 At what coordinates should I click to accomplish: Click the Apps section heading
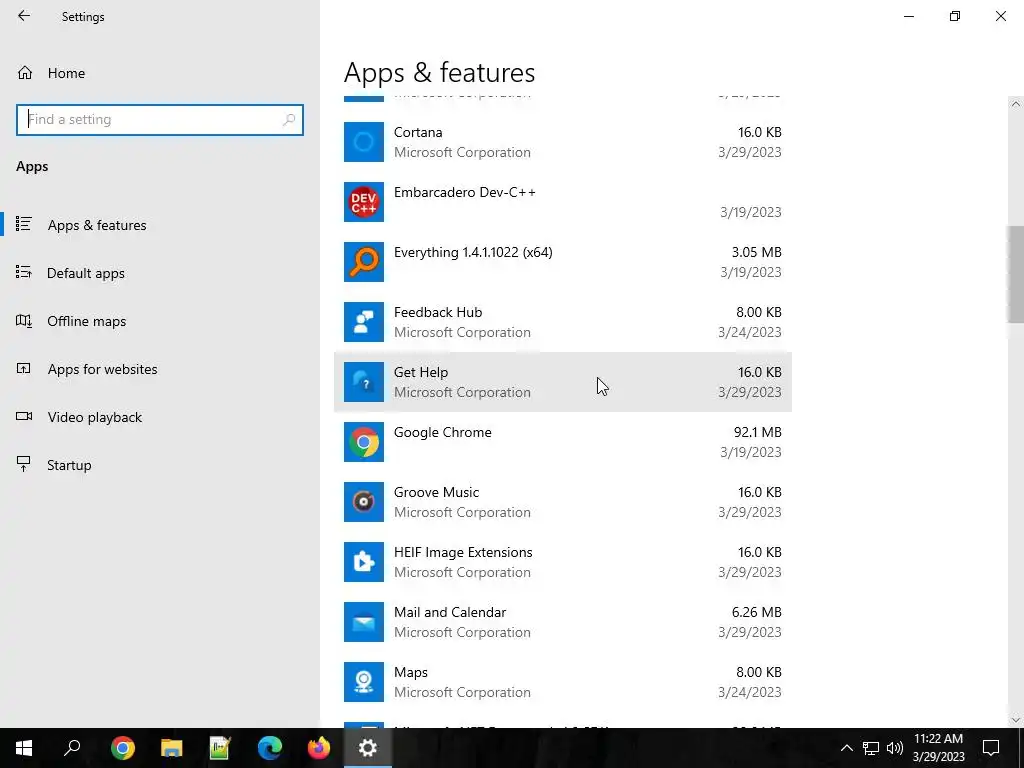pos(32,167)
